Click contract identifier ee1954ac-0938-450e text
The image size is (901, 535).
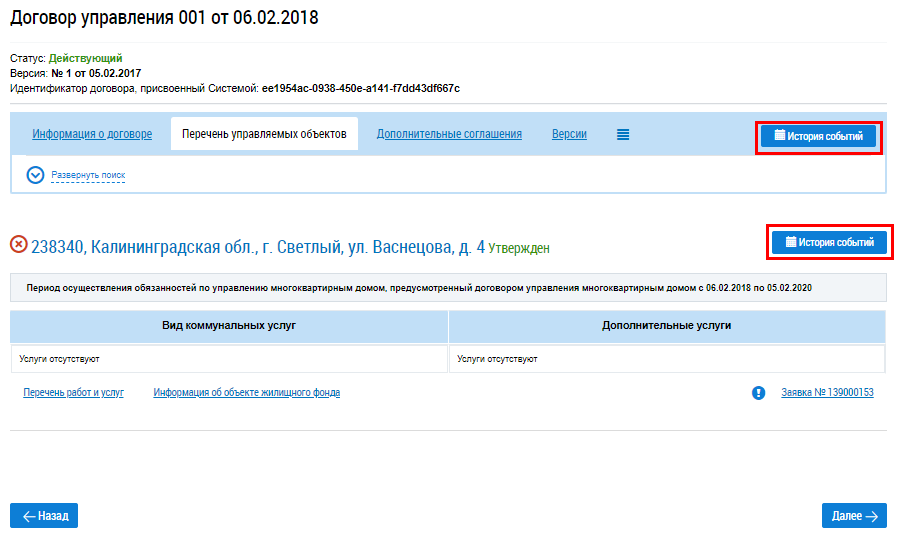point(361,88)
